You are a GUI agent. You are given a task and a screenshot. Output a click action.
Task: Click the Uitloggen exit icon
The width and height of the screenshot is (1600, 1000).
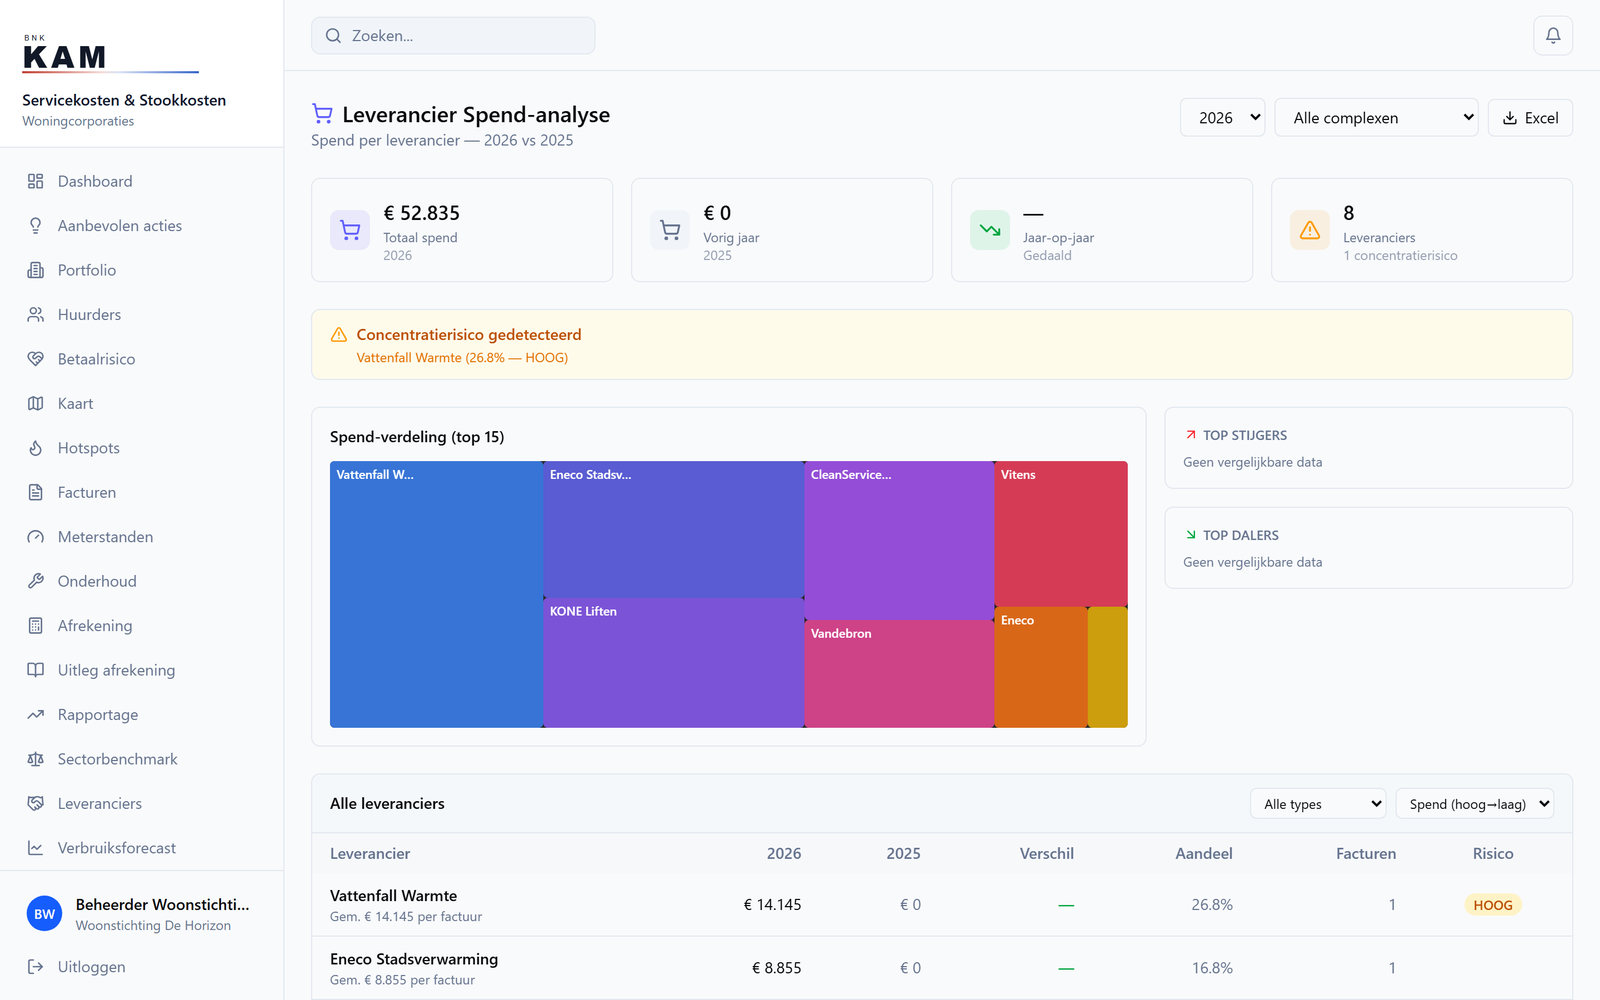[36, 967]
